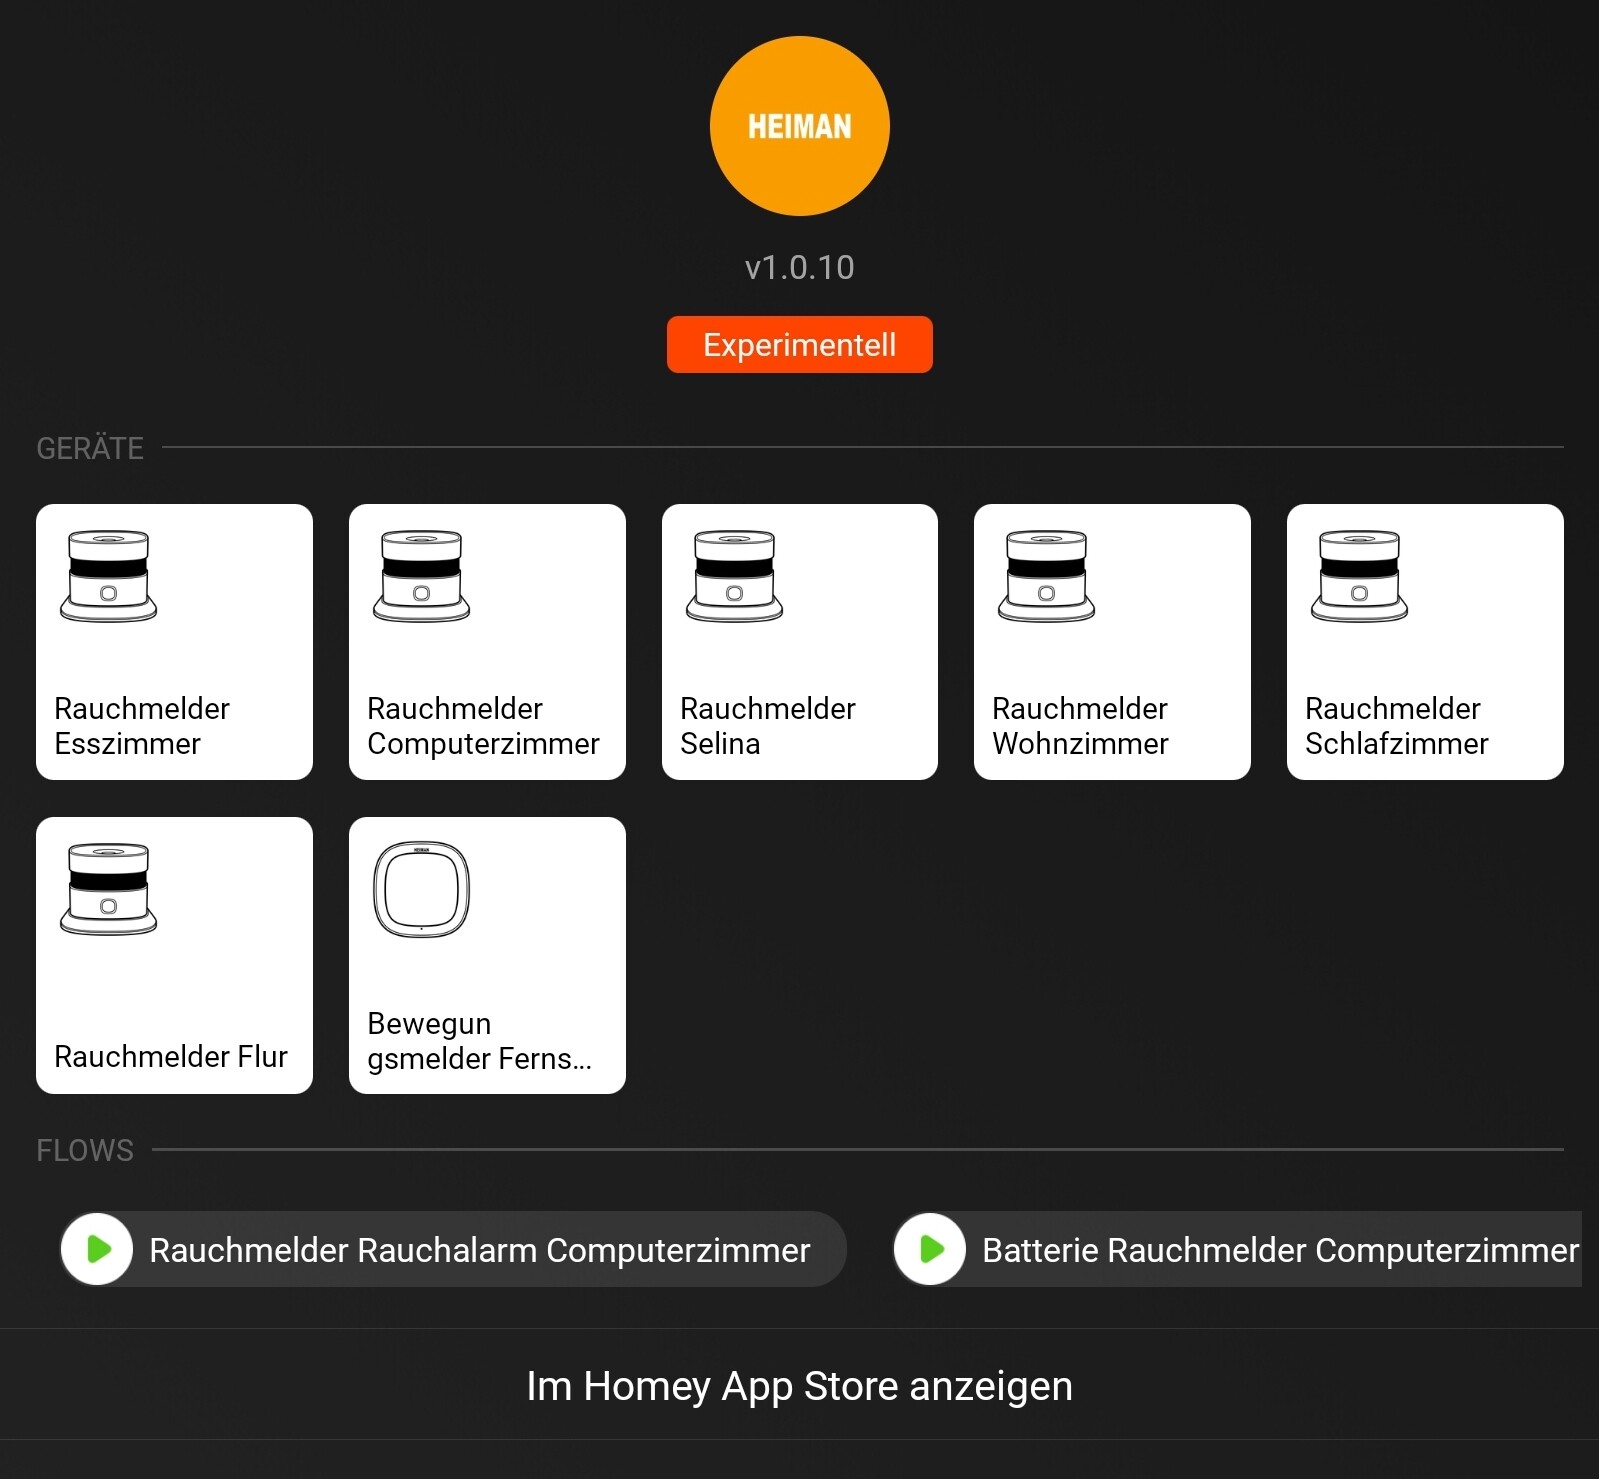Click the smoke detector icon for Rauchmelder Wohnzimmer
The height and width of the screenshot is (1479, 1599).
click(x=1046, y=576)
